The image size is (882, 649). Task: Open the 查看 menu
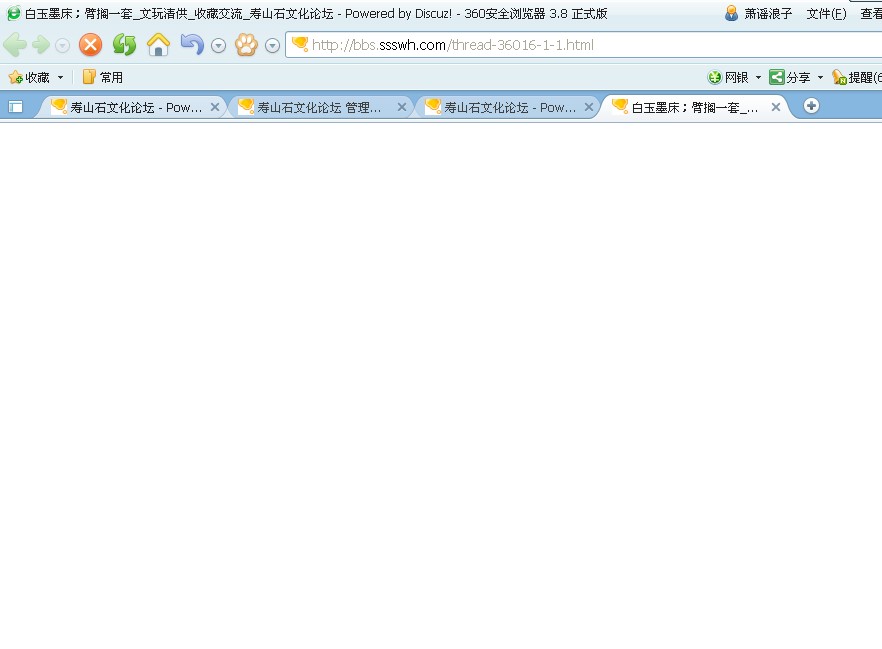871,13
